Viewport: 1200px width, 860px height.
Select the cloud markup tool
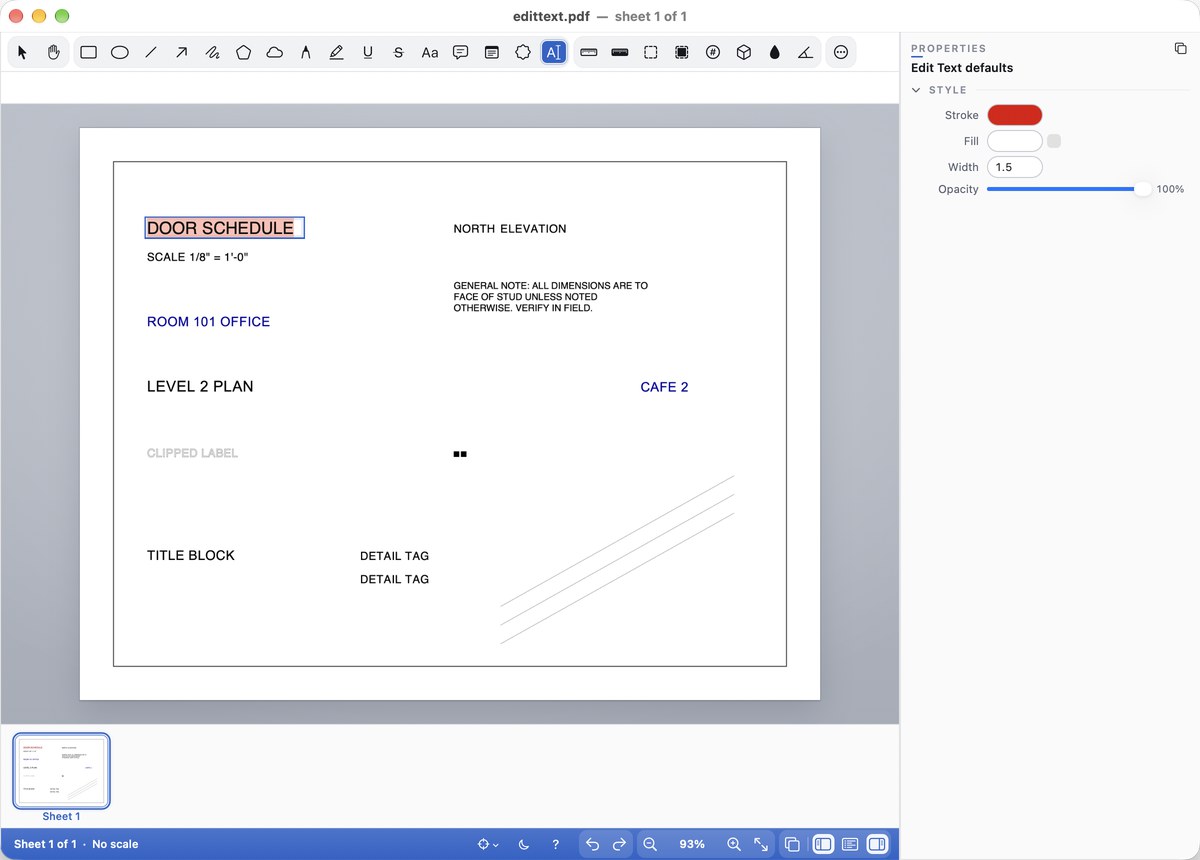274,53
